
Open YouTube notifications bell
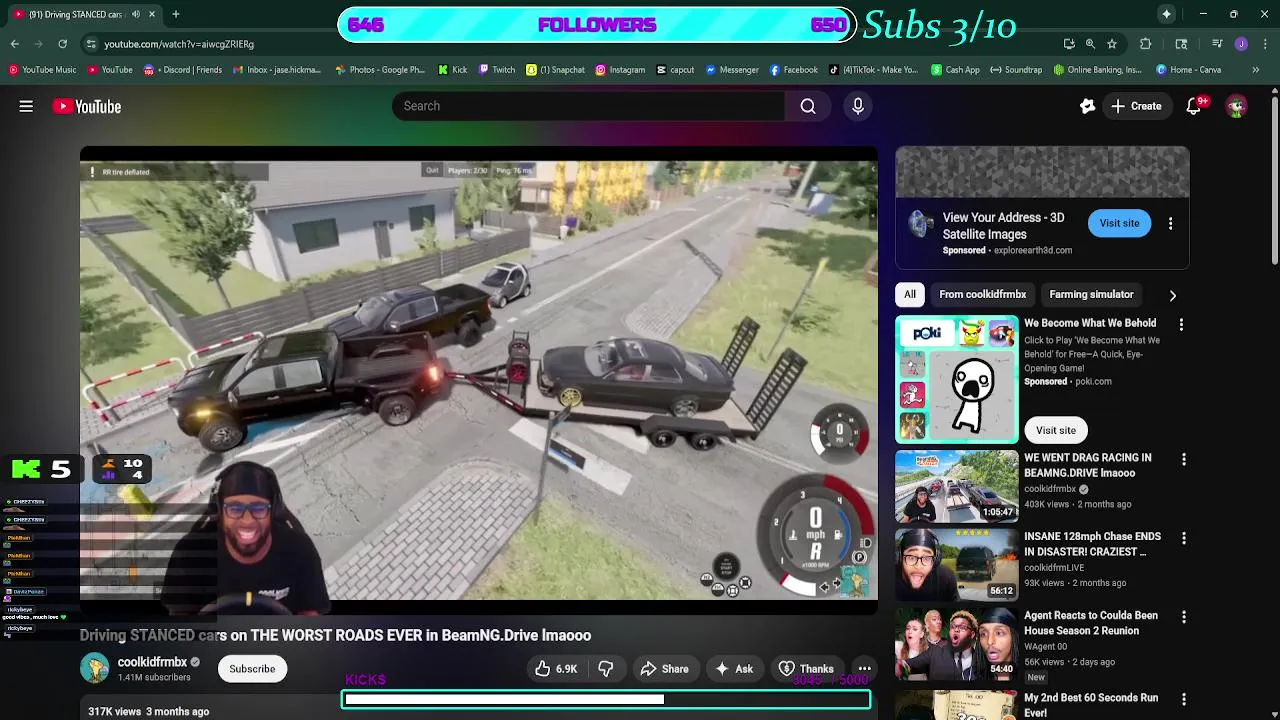pos(1194,106)
